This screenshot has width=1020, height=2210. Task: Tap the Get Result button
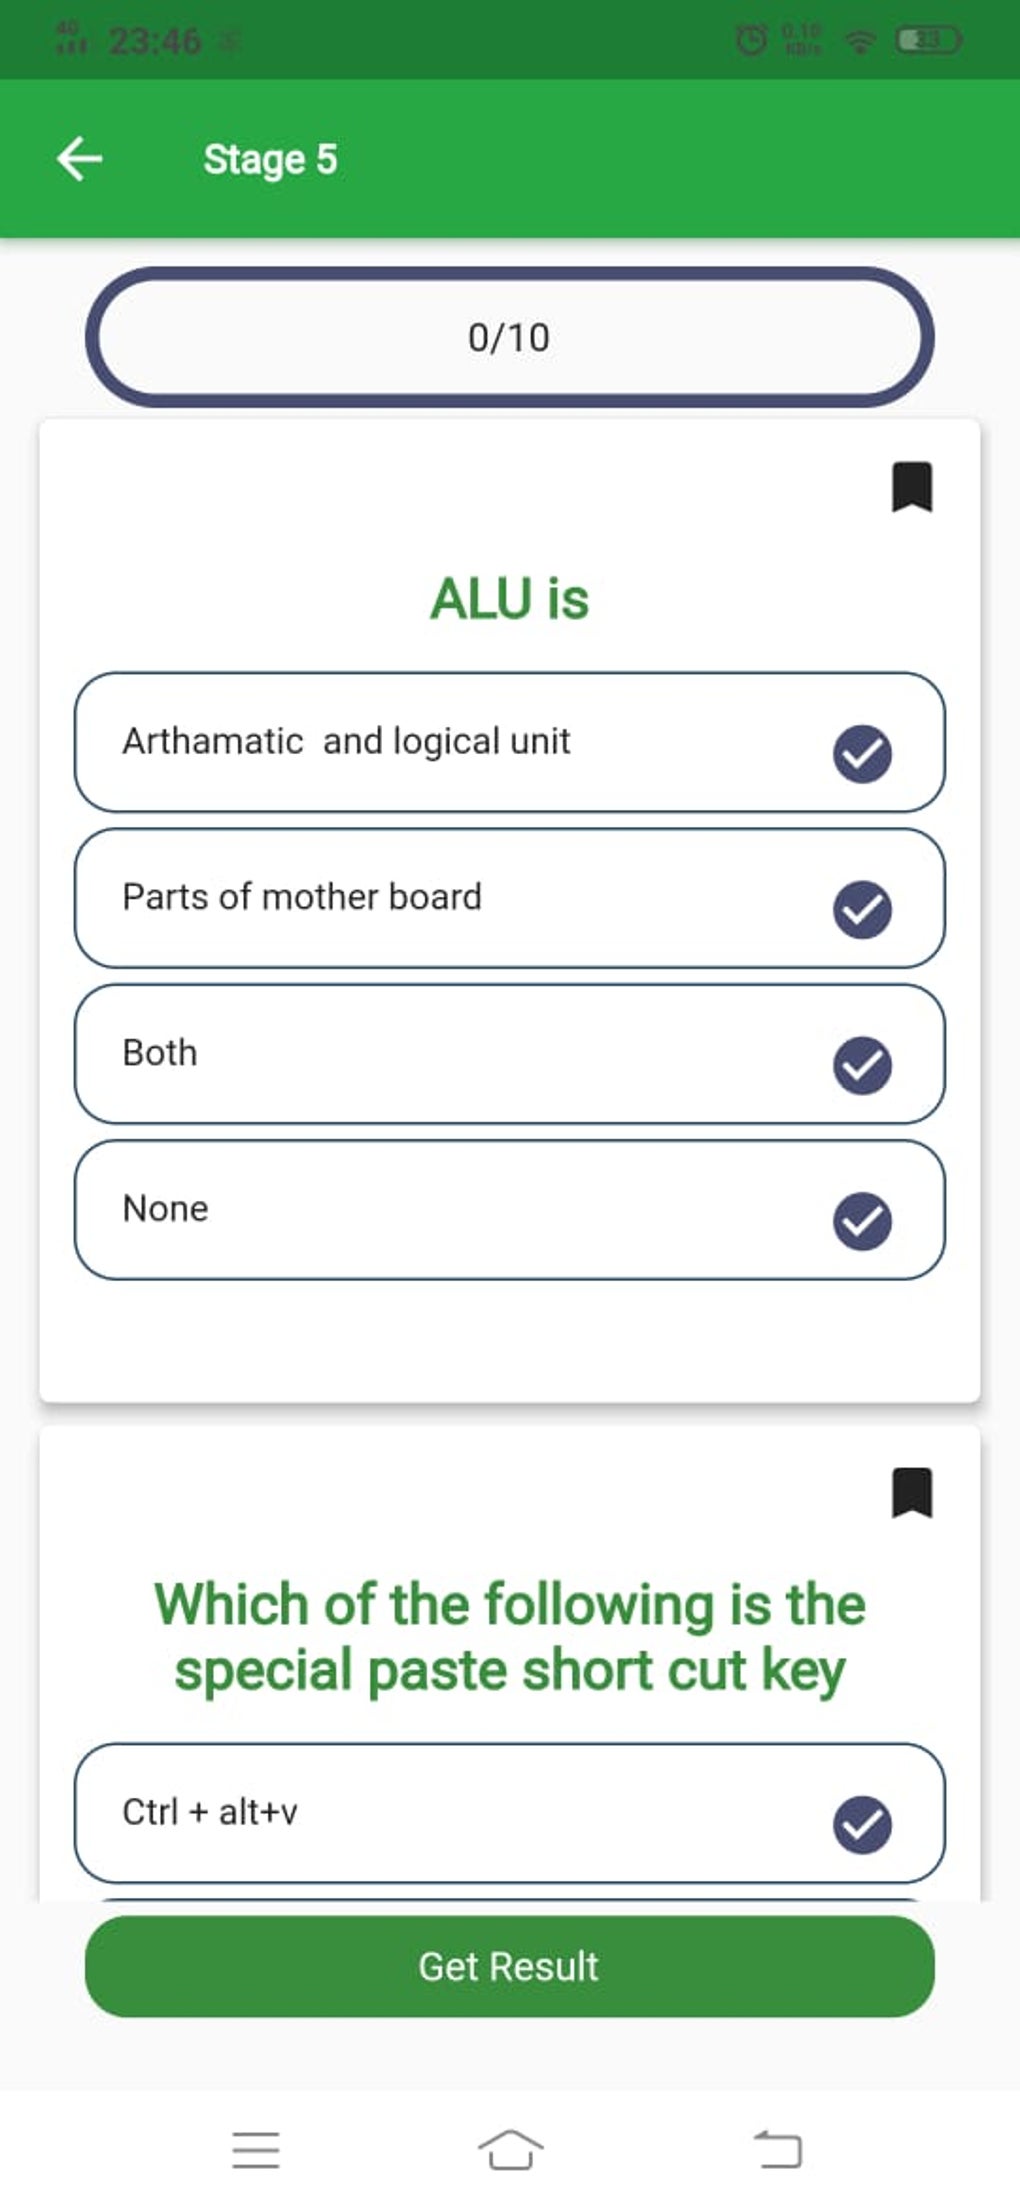click(x=510, y=1966)
